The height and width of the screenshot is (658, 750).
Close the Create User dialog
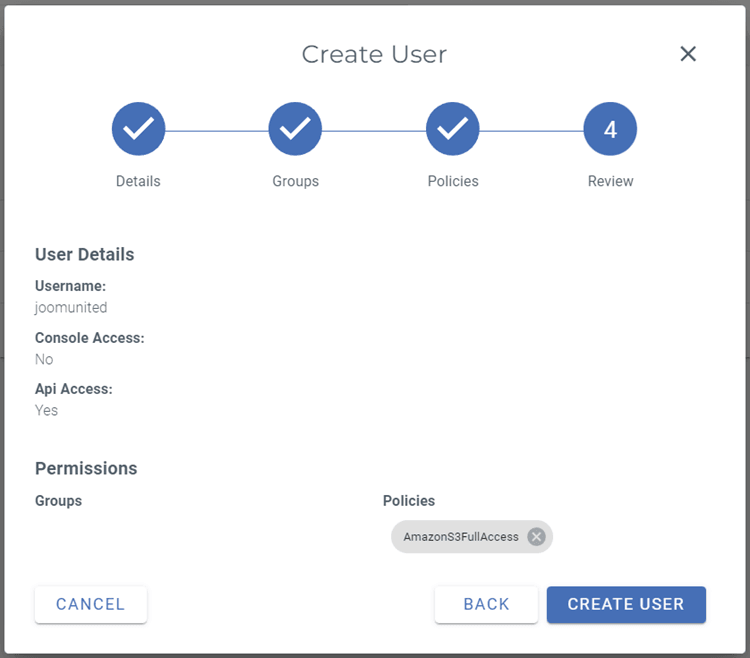pyautogui.click(x=688, y=54)
